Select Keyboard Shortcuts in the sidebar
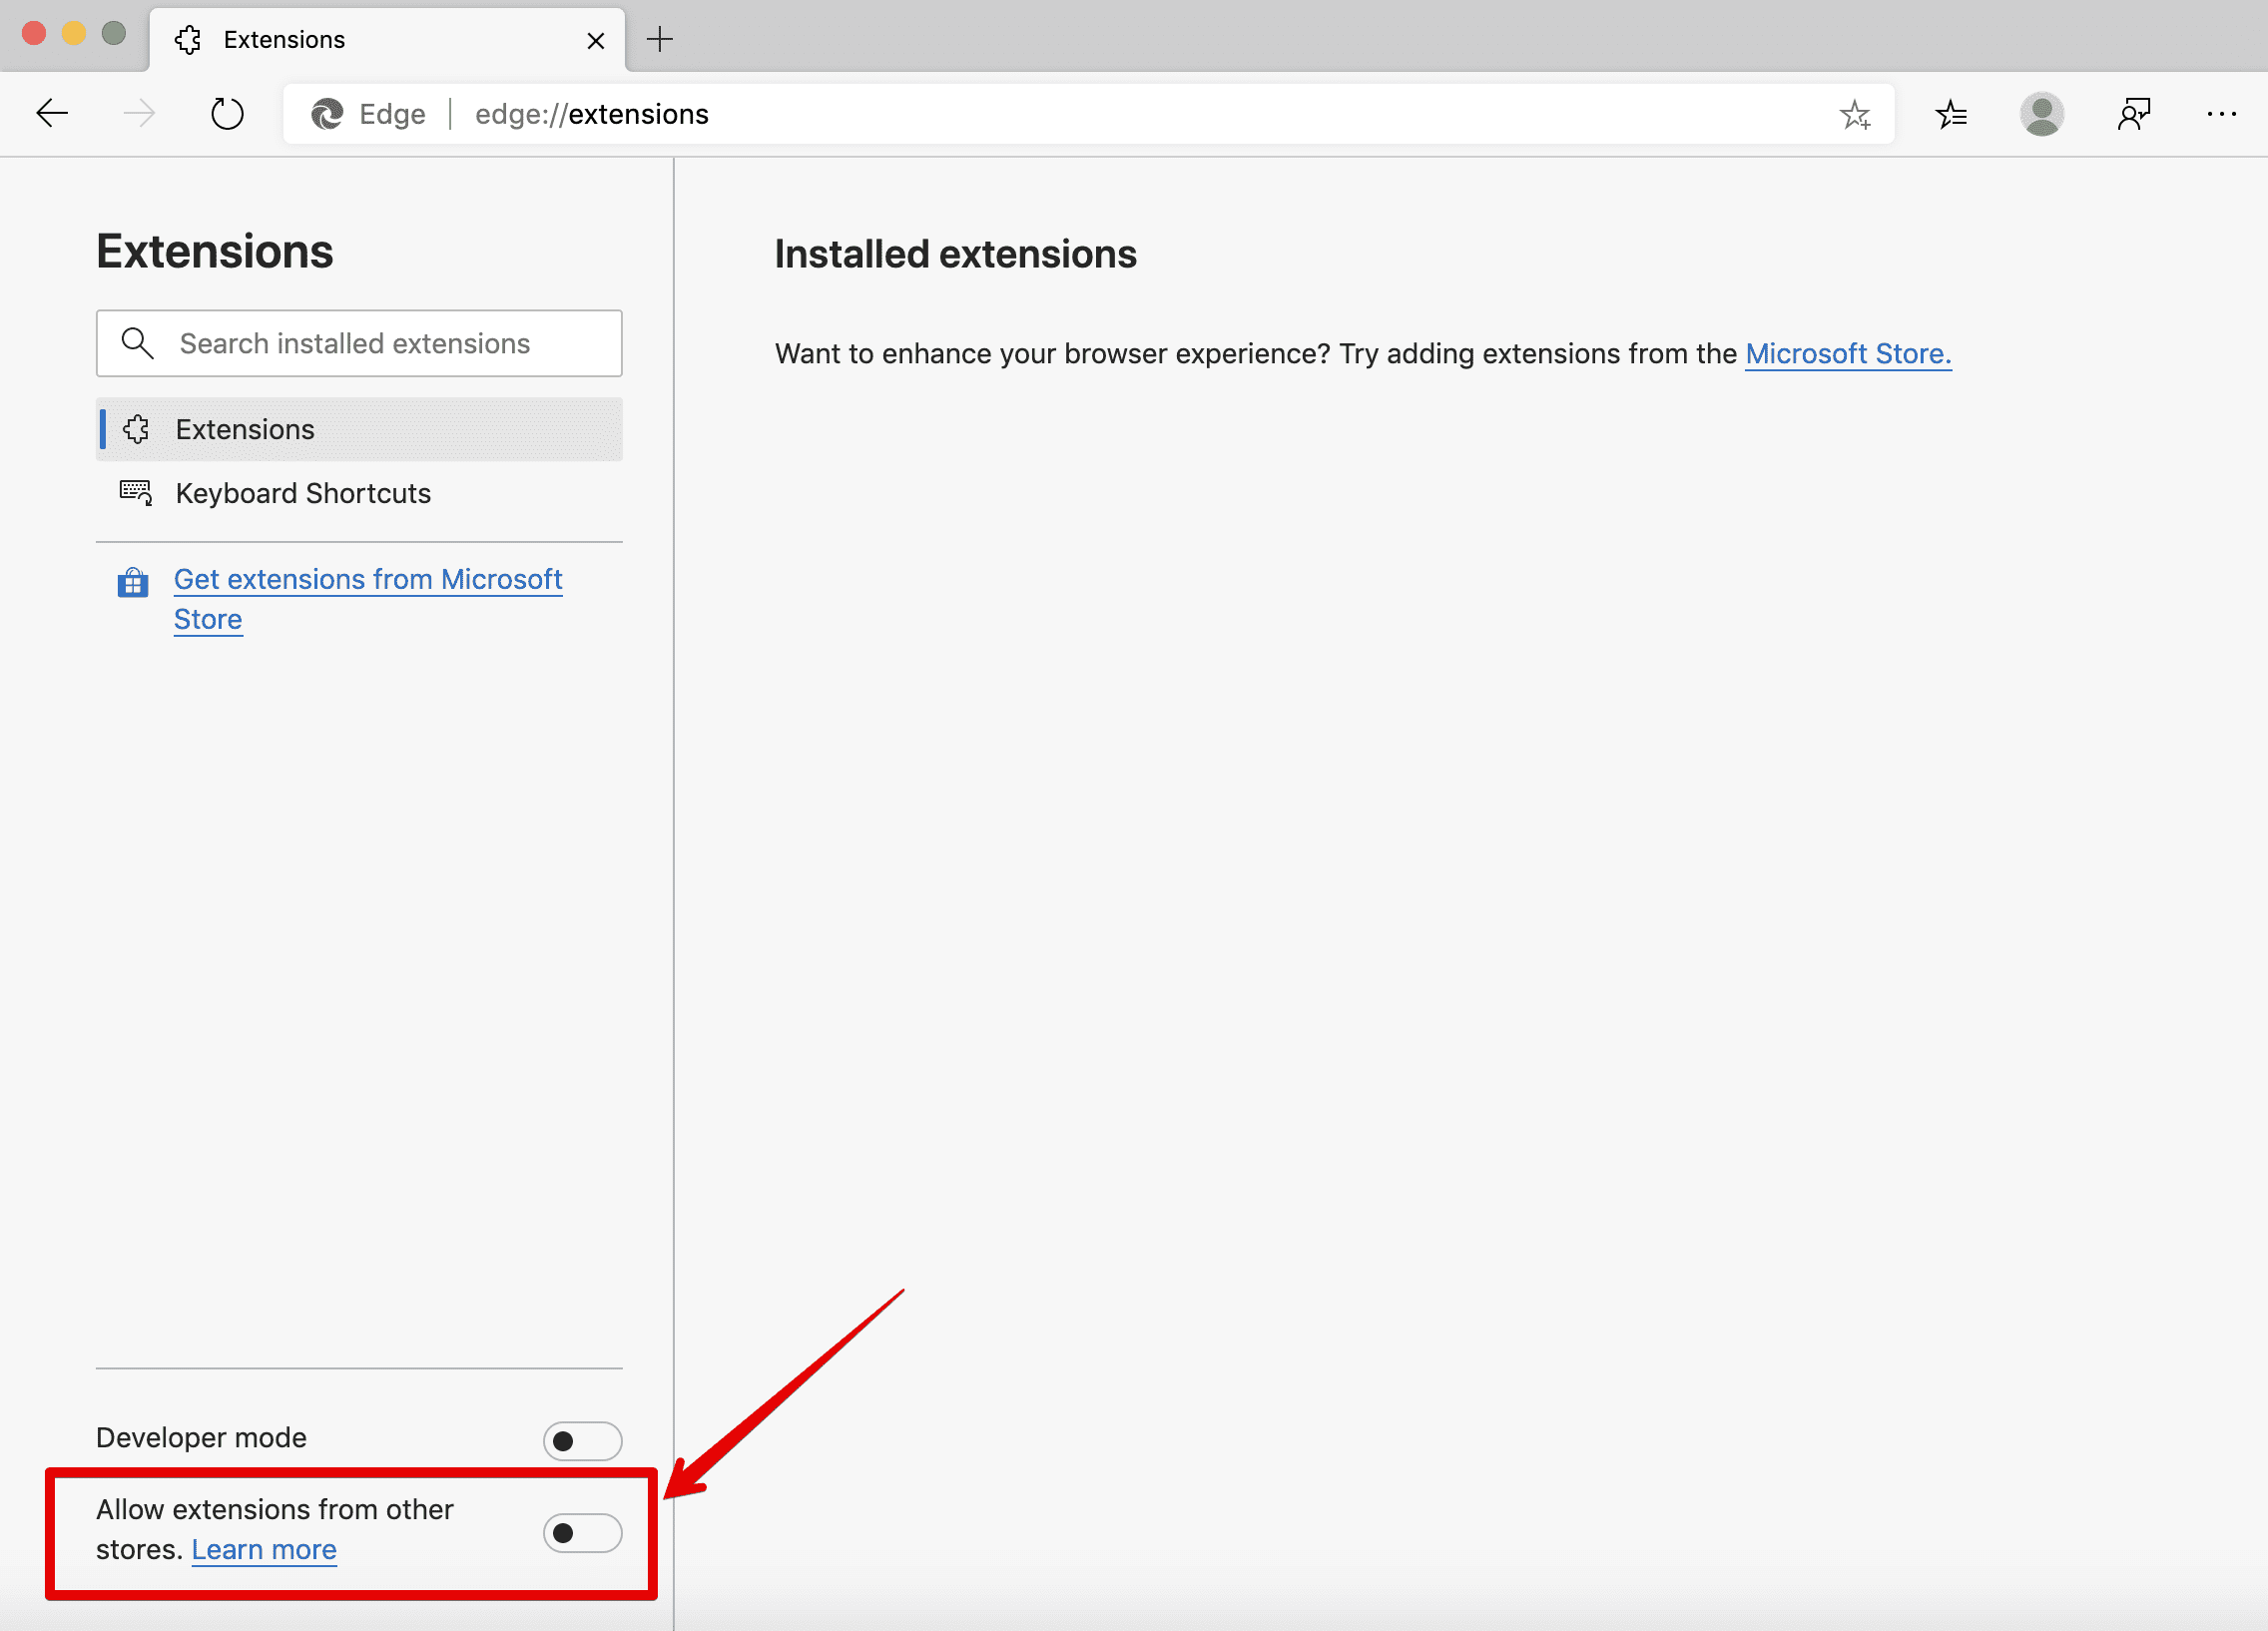This screenshot has height=1631, width=2268. coord(303,492)
